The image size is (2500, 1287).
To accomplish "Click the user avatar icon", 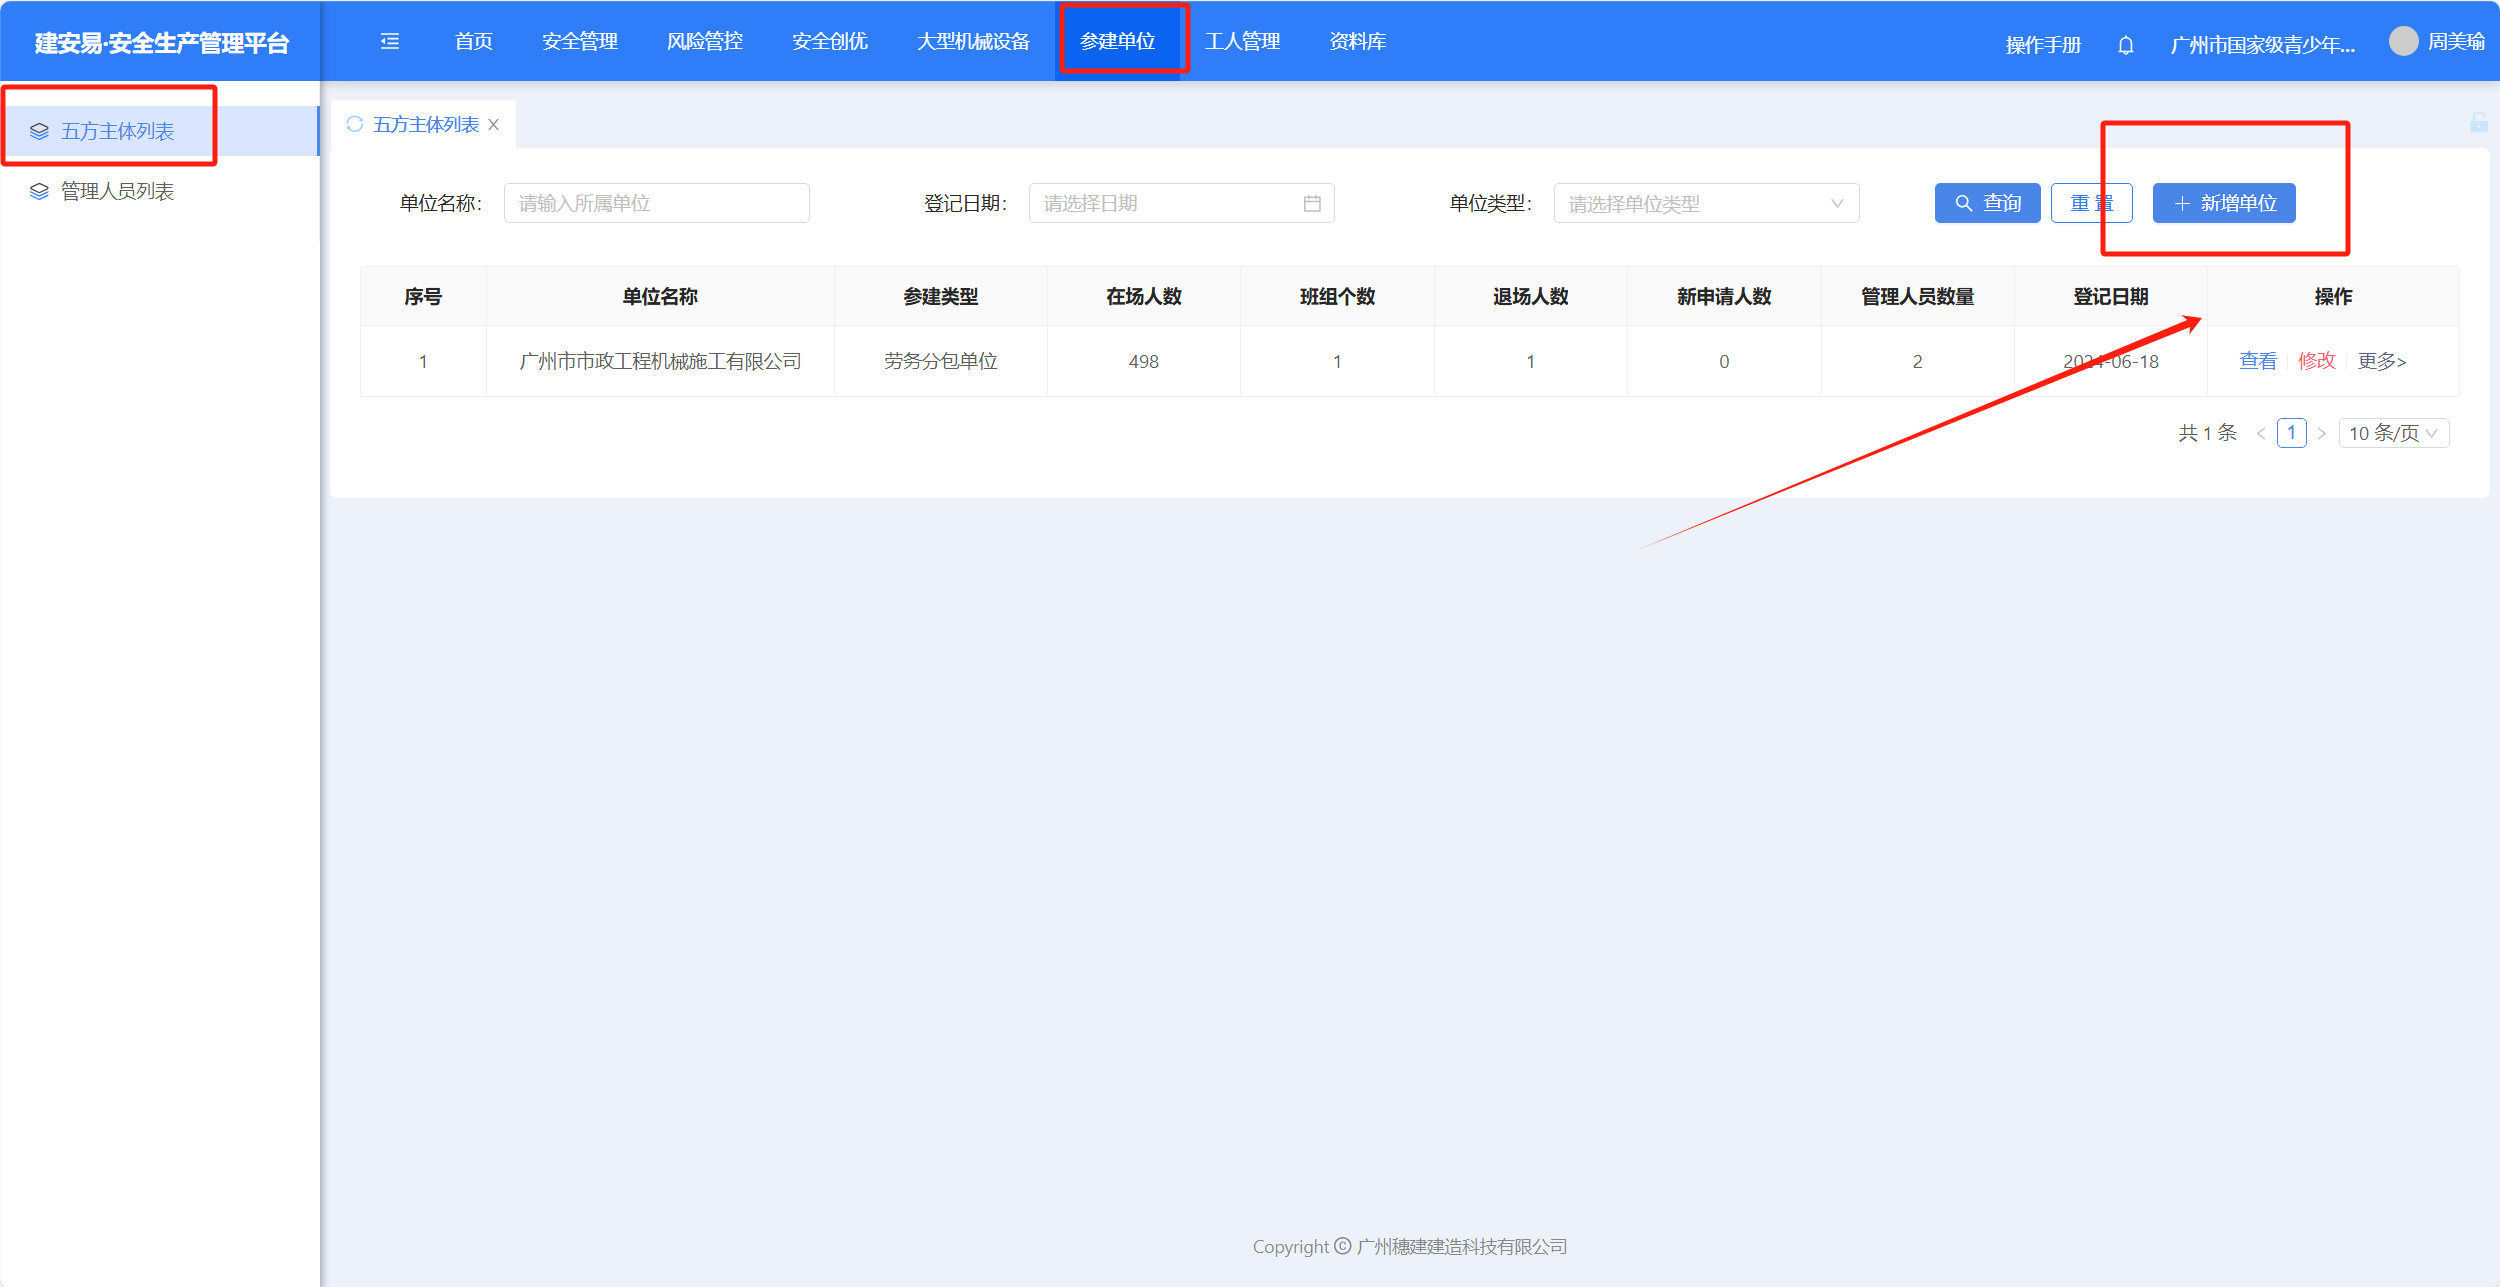I will pyautogui.click(x=2403, y=41).
